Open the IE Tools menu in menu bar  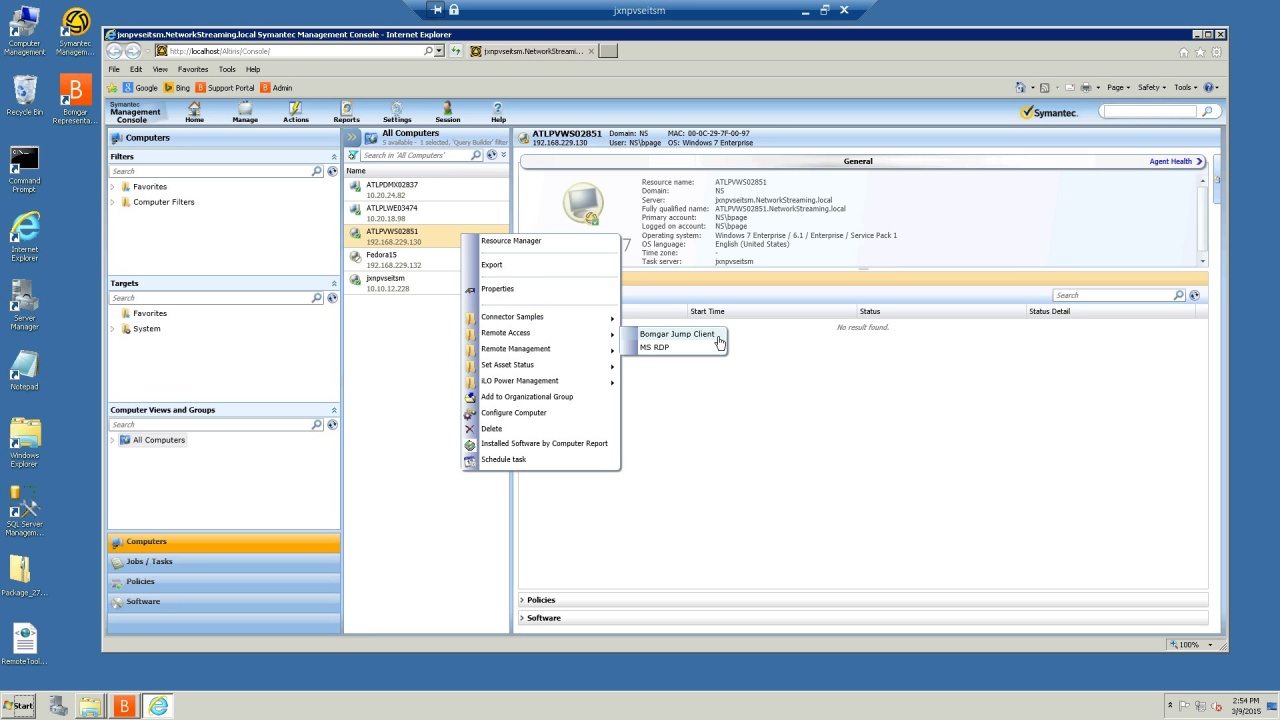pyautogui.click(x=227, y=70)
